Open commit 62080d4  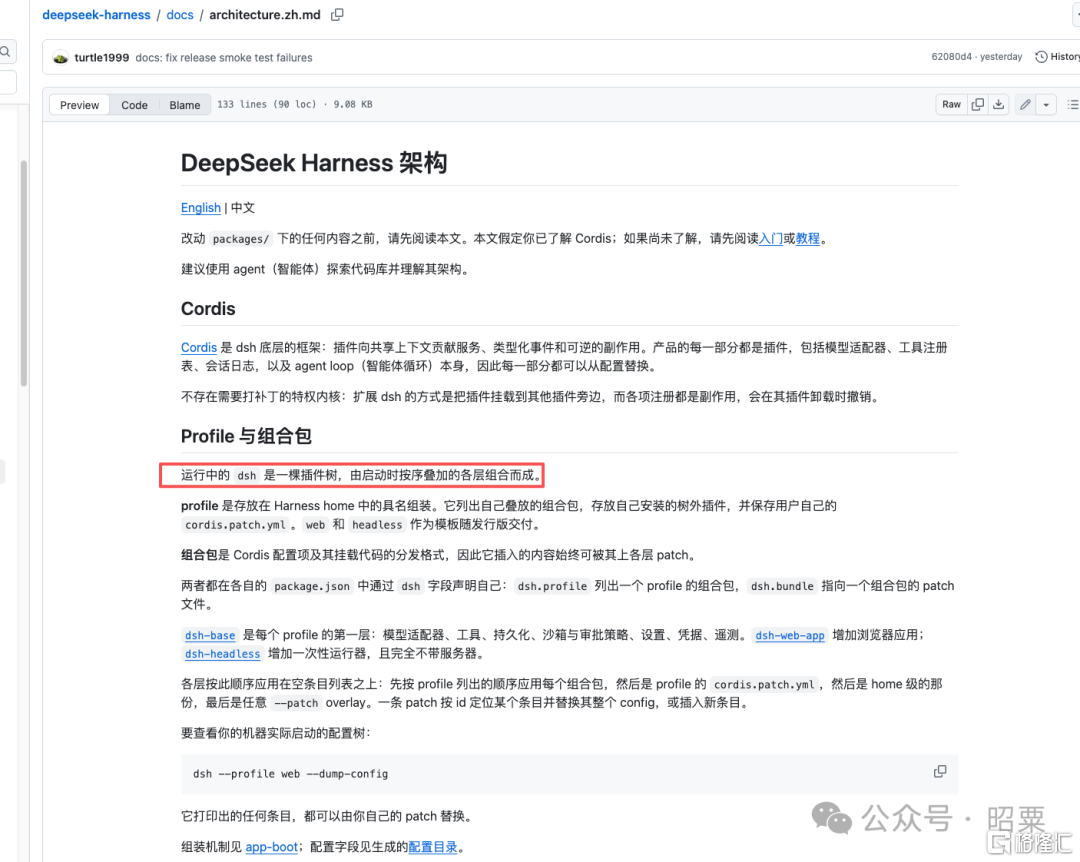tap(951, 57)
